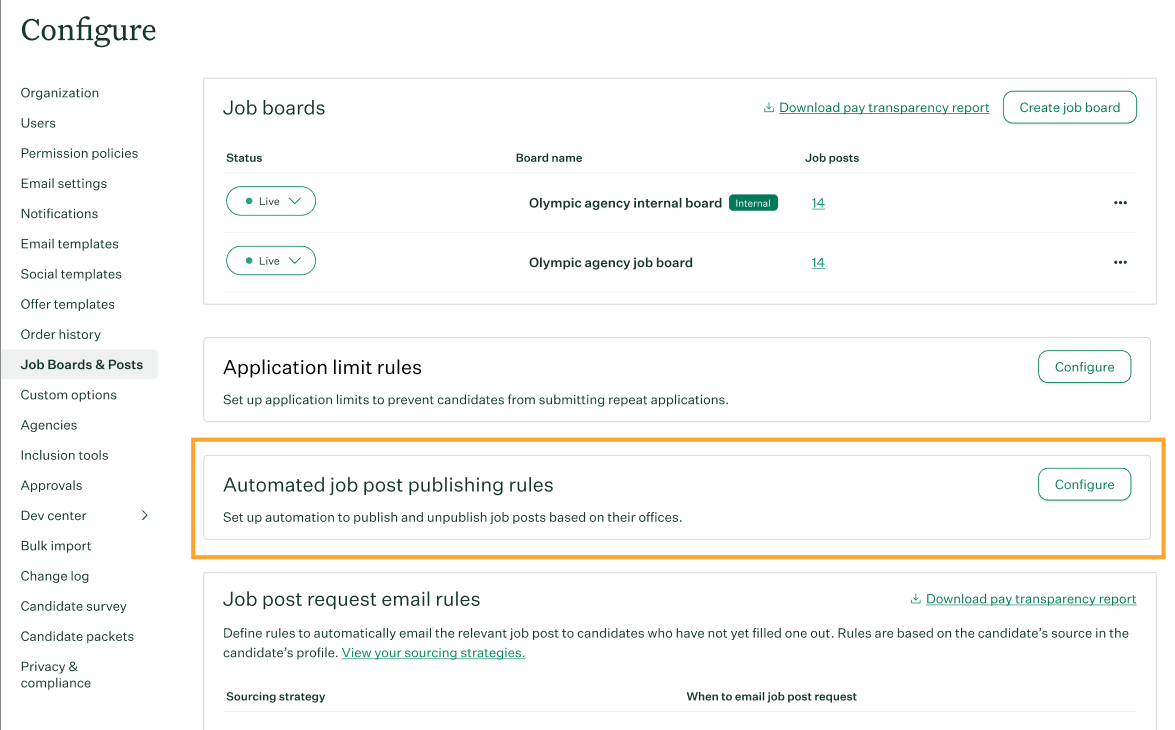The width and height of the screenshot is (1175, 730).
Task: Select Email settings in sidebar
Action: [64, 184]
